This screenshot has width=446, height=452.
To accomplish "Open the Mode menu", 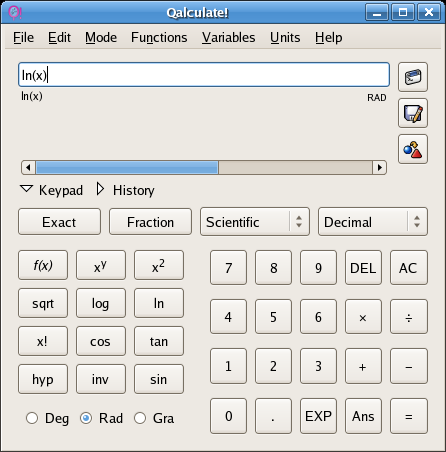I will click(101, 37).
